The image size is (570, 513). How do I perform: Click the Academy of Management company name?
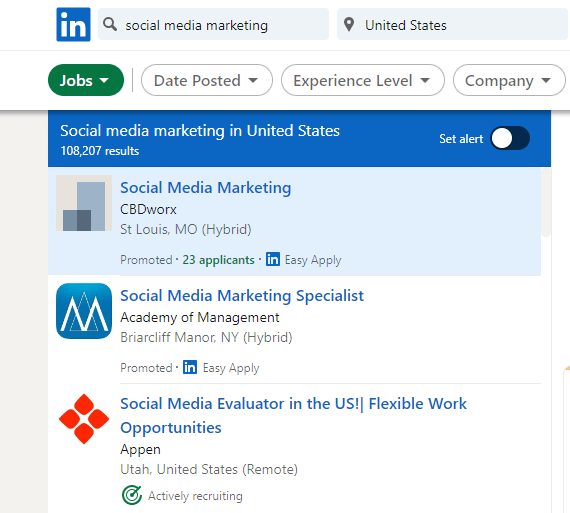[x=200, y=317]
